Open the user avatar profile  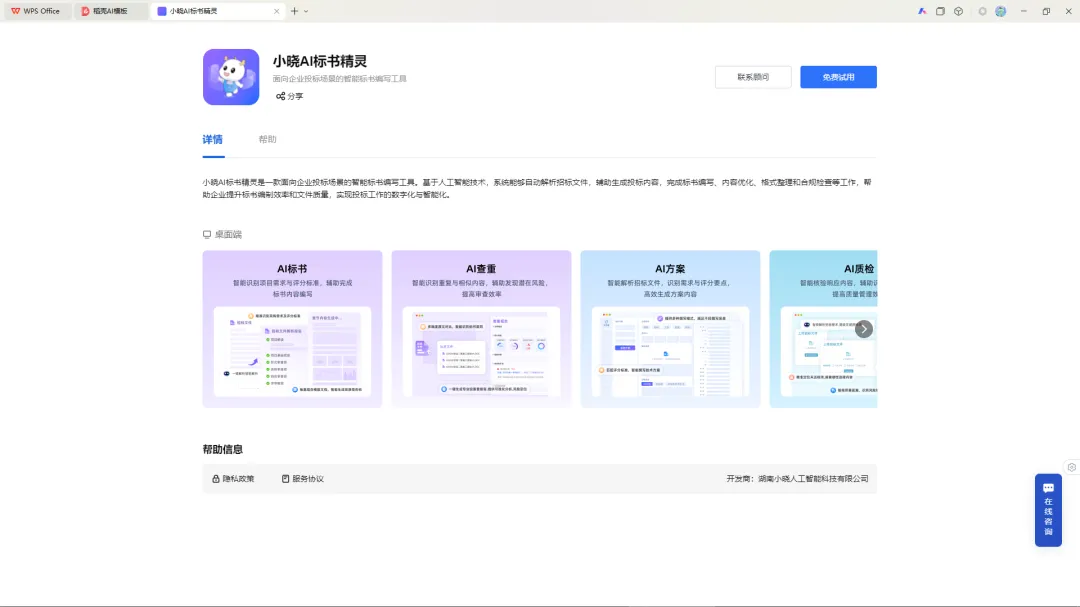[x=1001, y=11]
